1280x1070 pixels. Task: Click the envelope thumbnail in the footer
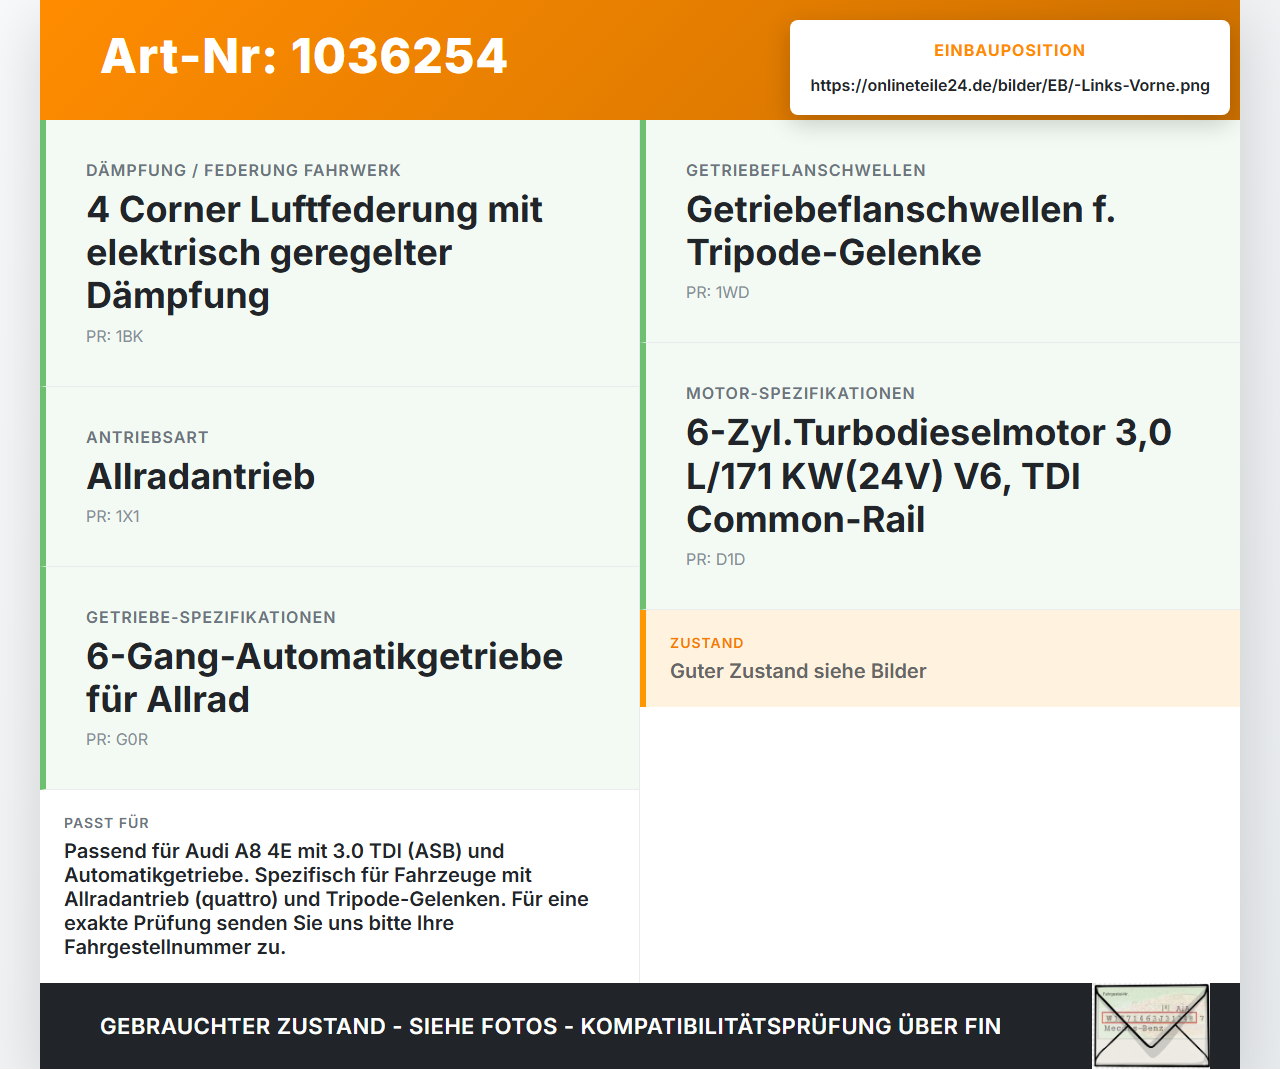coord(1151,1026)
